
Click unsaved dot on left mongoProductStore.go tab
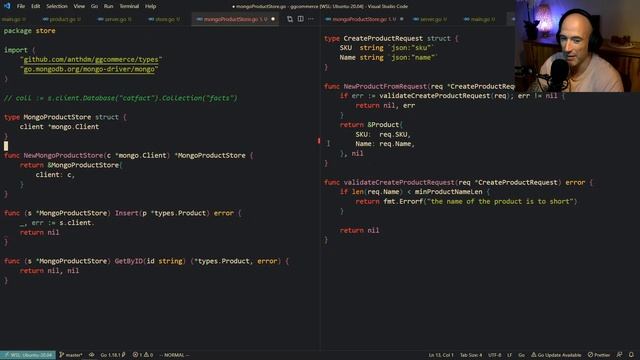(x=273, y=19)
